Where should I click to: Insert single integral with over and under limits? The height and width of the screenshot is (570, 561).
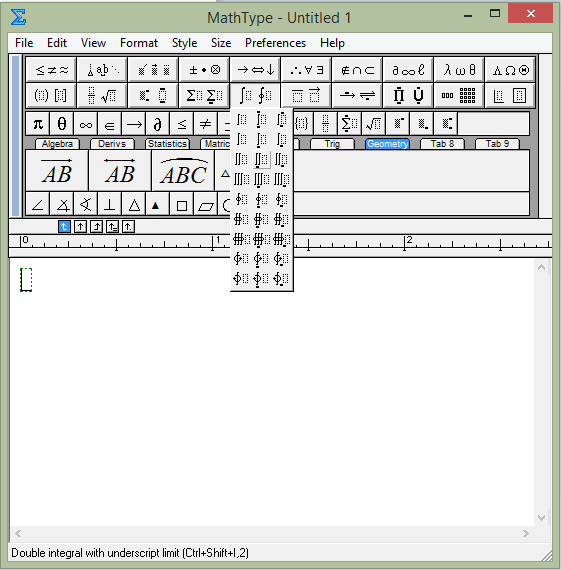pos(261,120)
